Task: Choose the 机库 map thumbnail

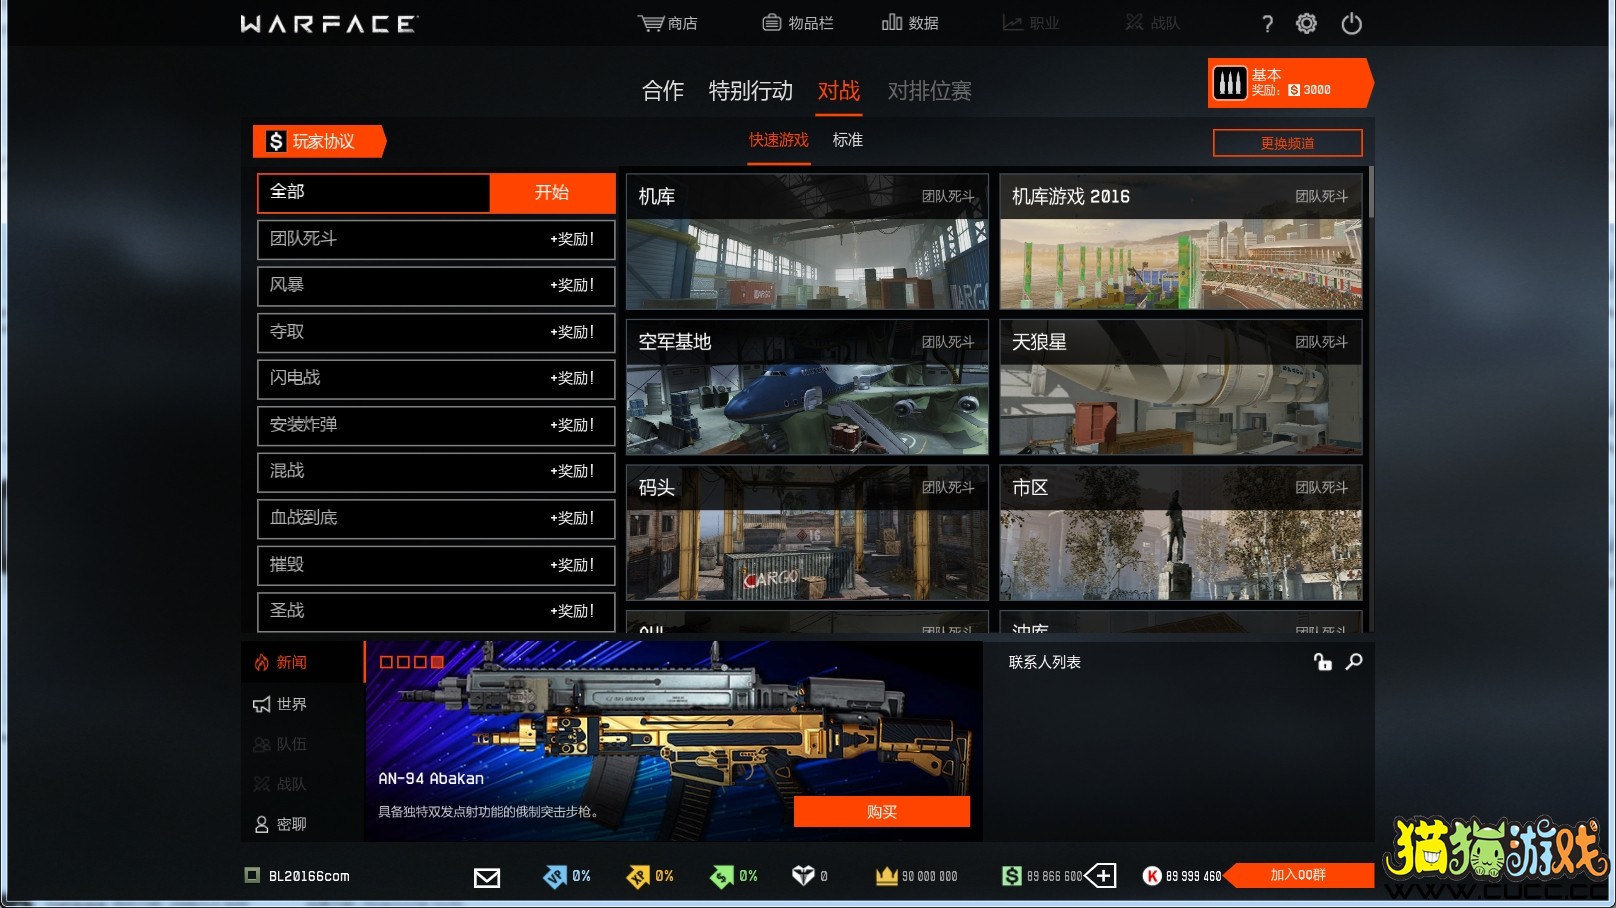Action: pos(807,242)
